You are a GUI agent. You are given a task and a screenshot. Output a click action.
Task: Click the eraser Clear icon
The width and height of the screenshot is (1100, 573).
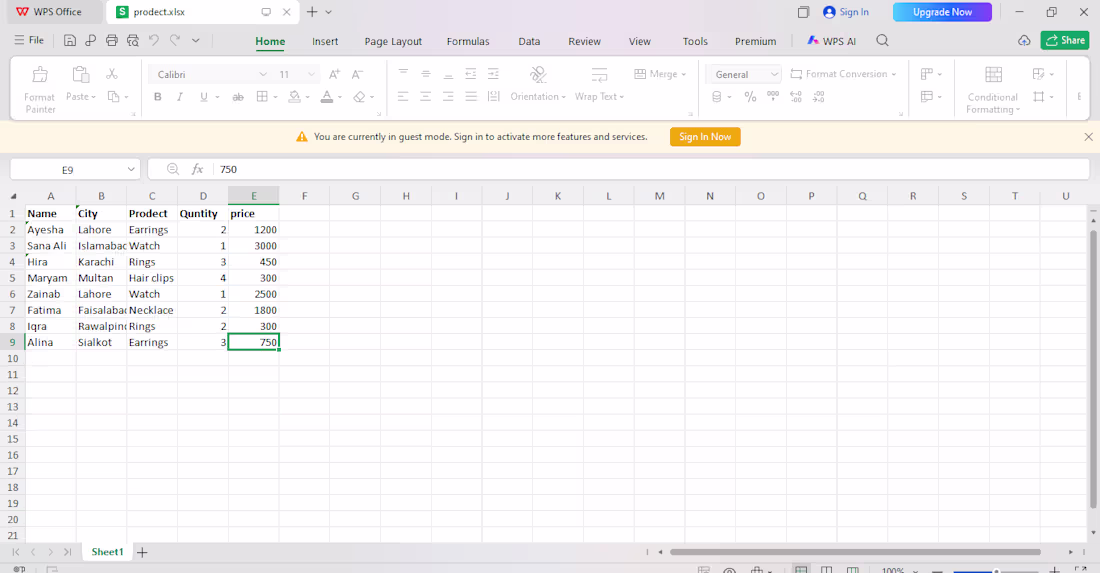point(359,97)
